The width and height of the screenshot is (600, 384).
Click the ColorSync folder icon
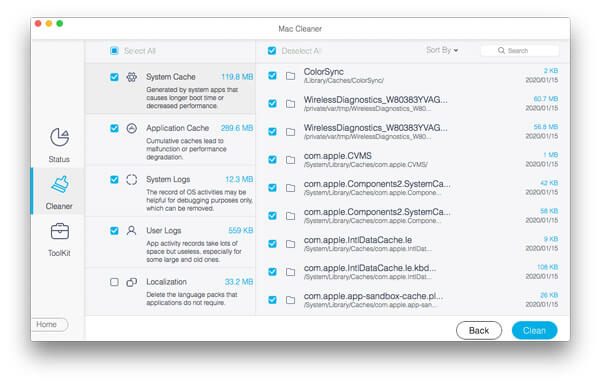tap(290, 76)
